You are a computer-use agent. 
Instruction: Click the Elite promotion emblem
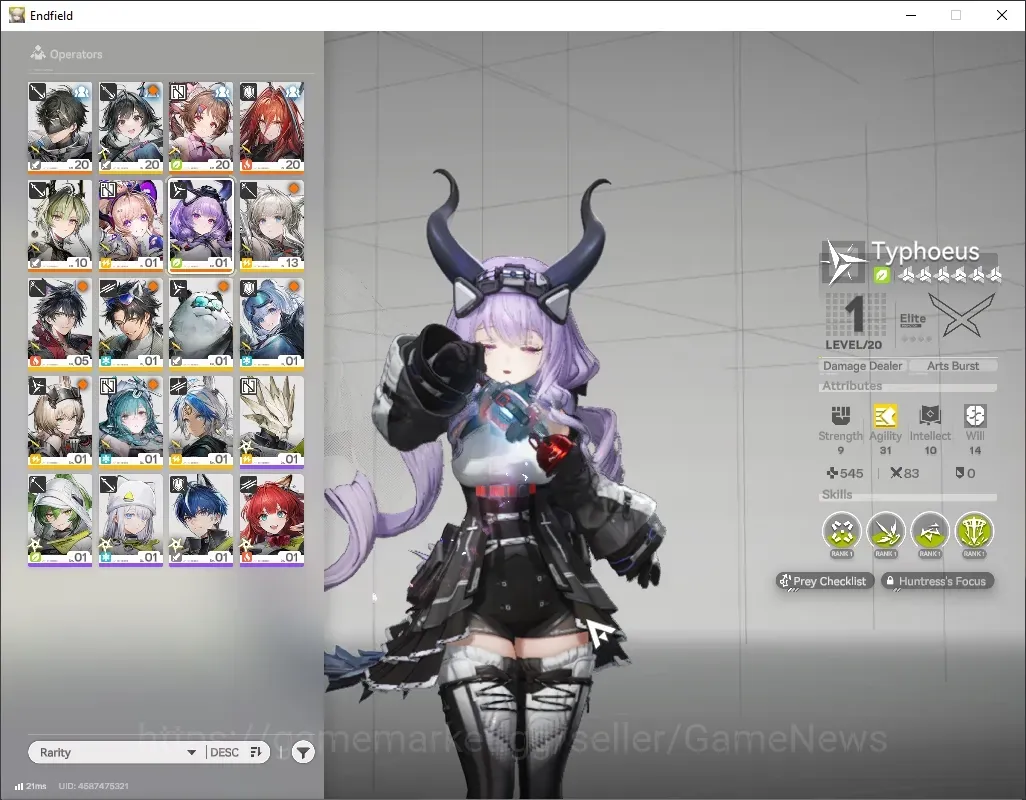coord(961,315)
